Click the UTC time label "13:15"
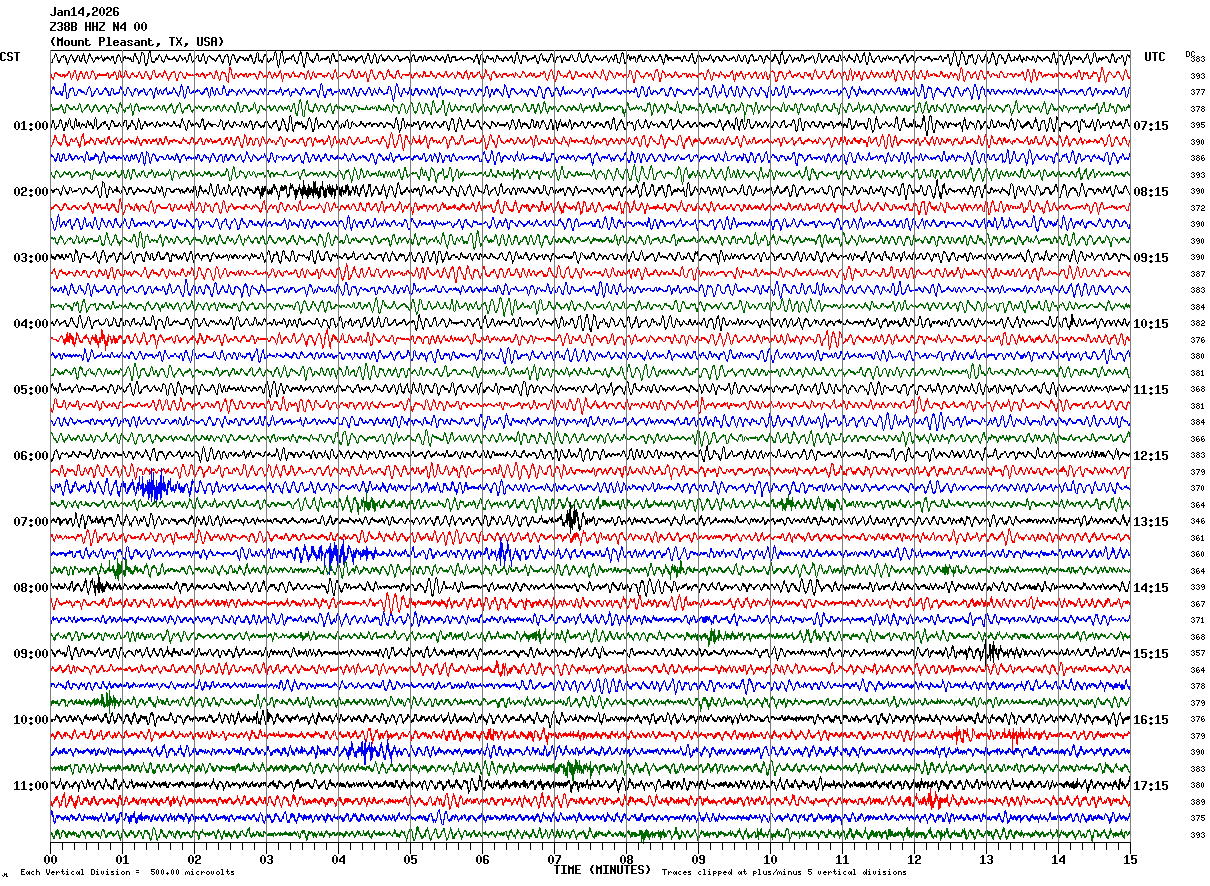 point(1151,522)
